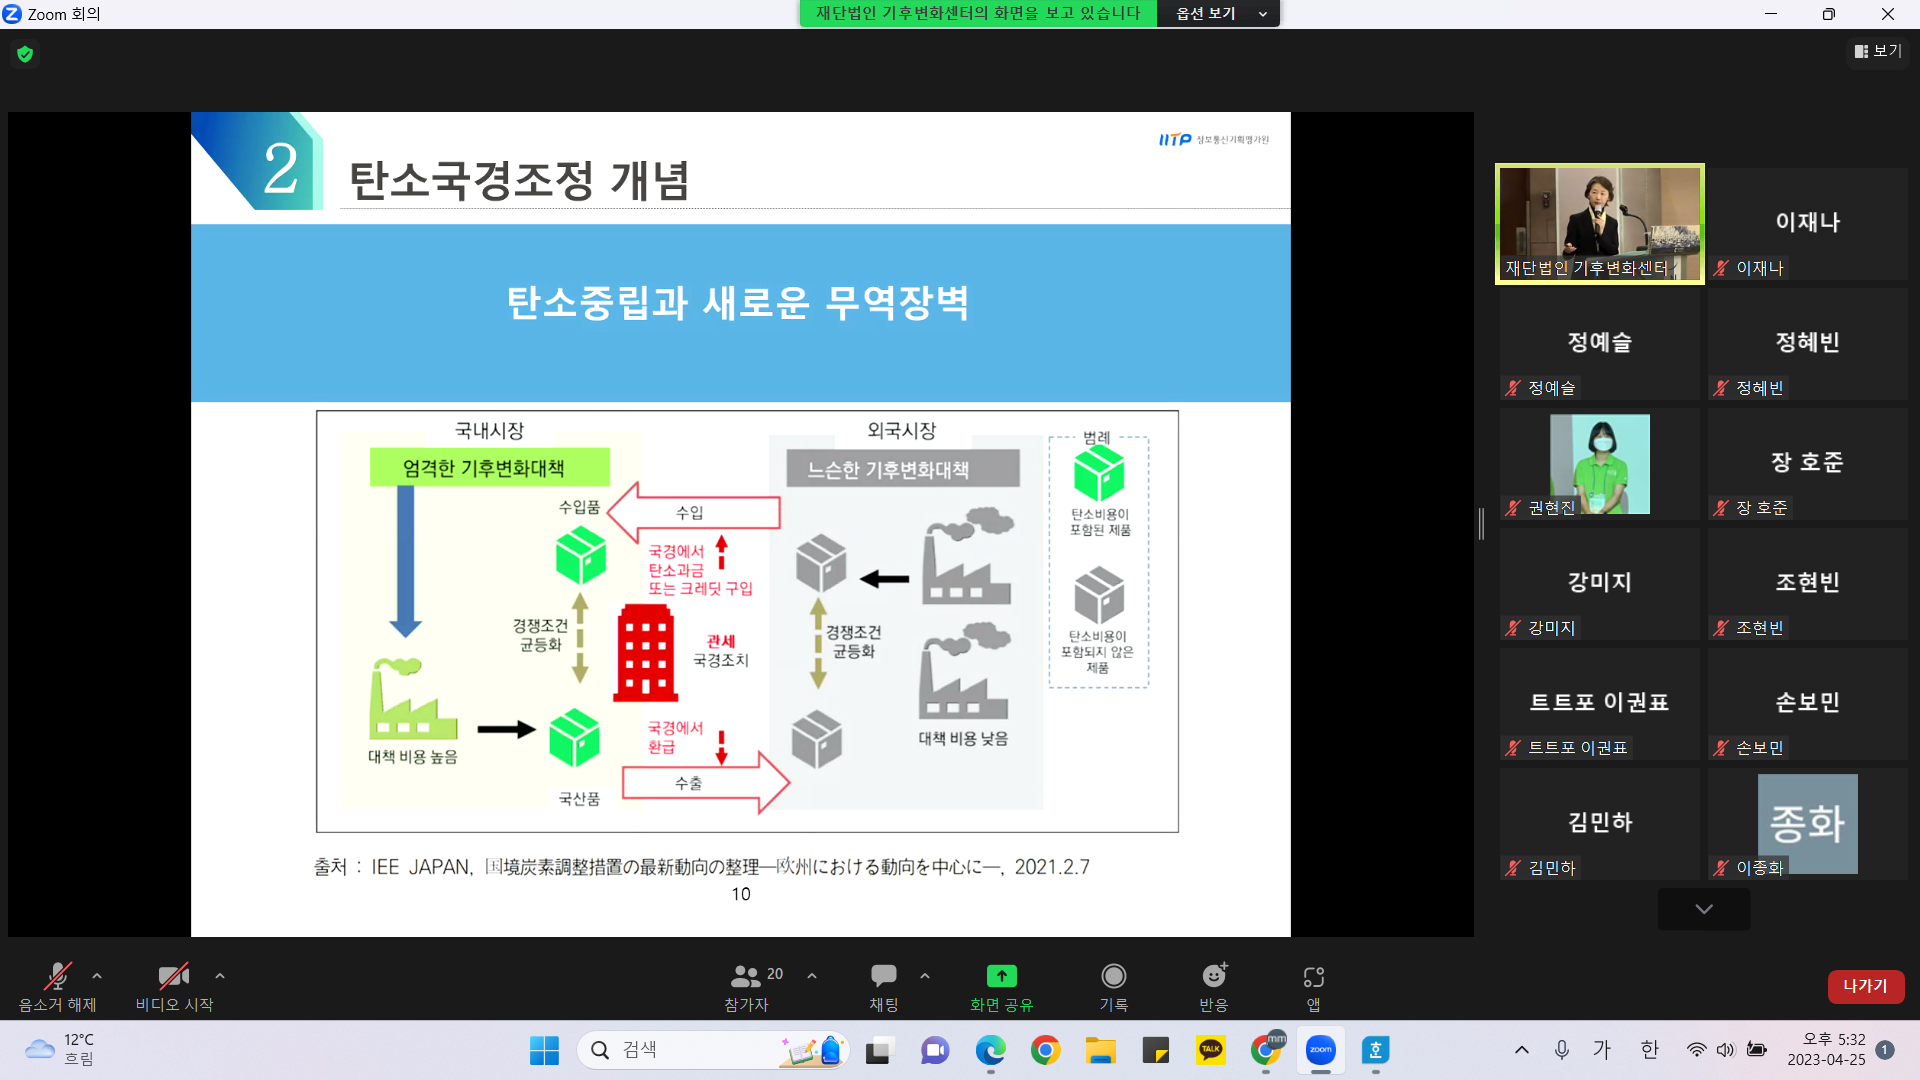Open File Explorer from taskbar
Viewport: 1920px width, 1080px height.
1101,1050
